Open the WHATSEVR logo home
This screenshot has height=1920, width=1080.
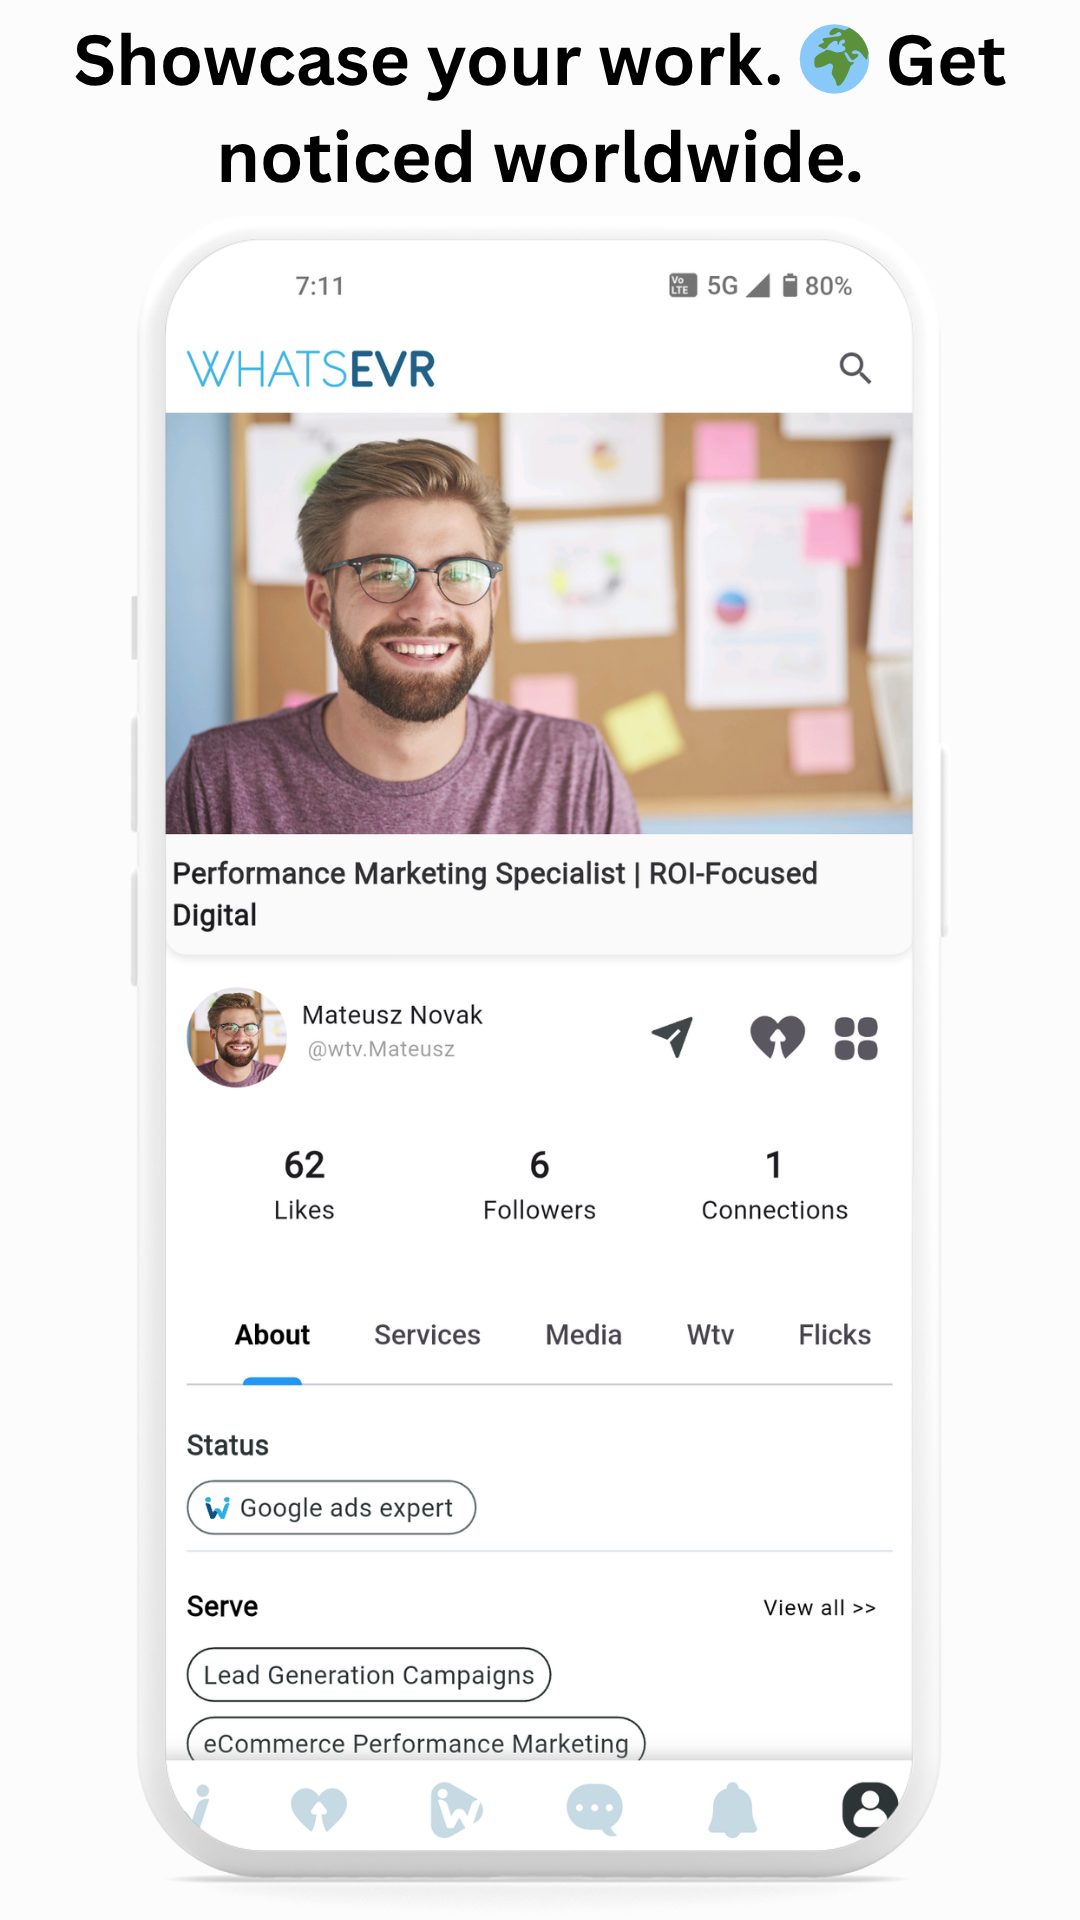click(x=311, y=369)
